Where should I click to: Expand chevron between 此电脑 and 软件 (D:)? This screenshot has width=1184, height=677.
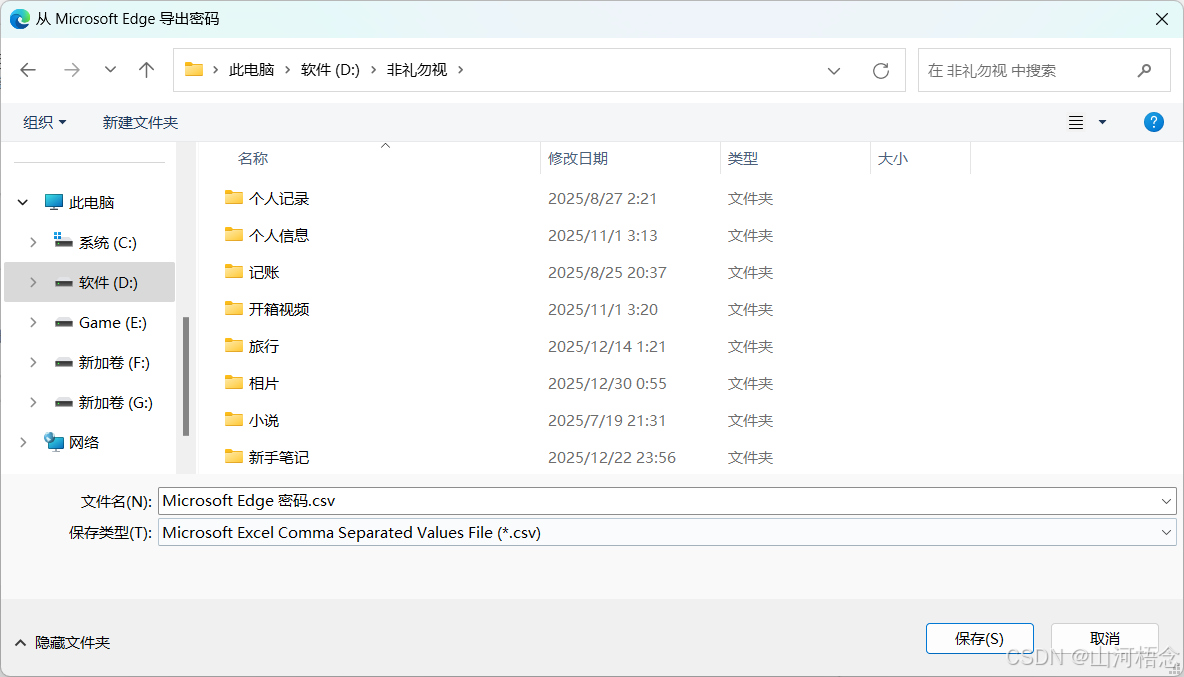(x=288, y=70)
